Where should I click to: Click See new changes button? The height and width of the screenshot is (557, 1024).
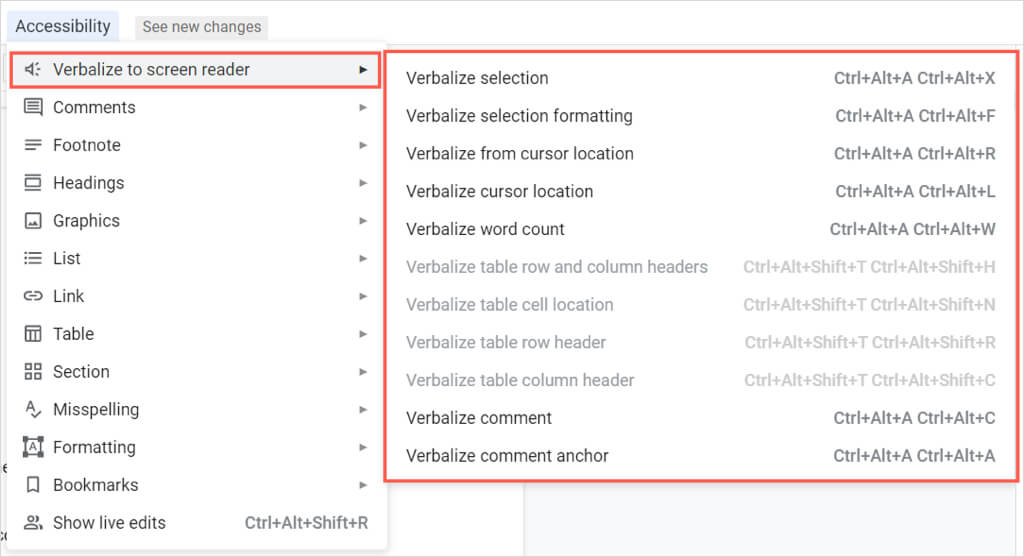tap(201, 27)
